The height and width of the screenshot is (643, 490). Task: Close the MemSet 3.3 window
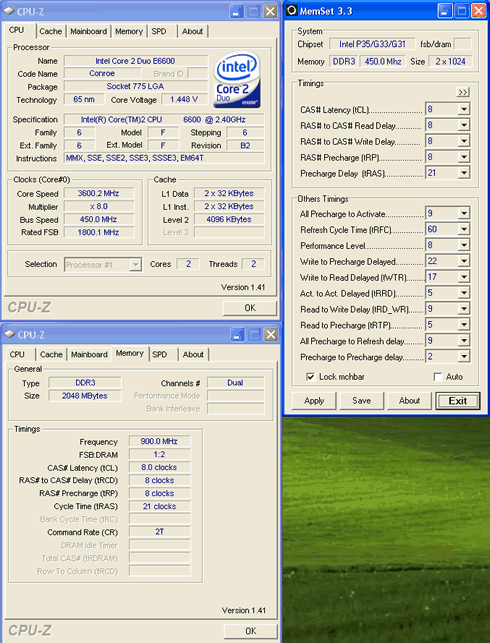point(478,11)
